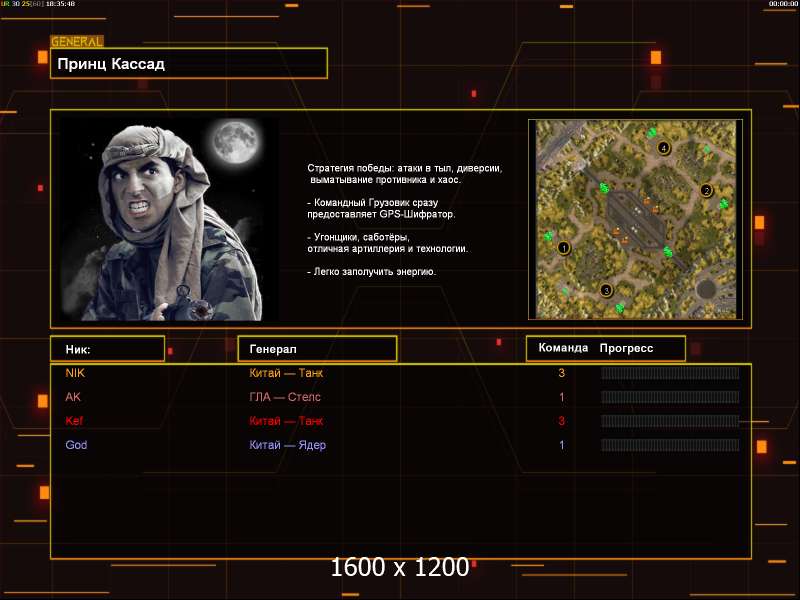
Task: Click God's loading progress bar
Action: [669, 445]
